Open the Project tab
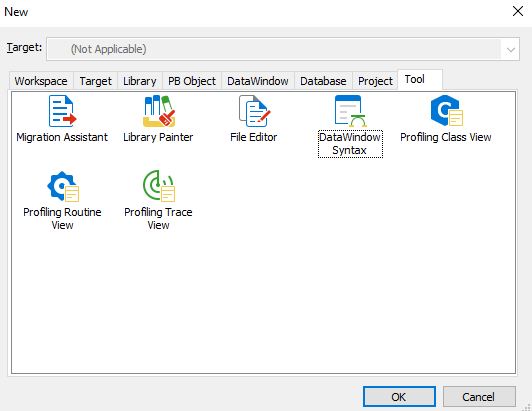The image size is (532, 411). click(x=375, y=81)
